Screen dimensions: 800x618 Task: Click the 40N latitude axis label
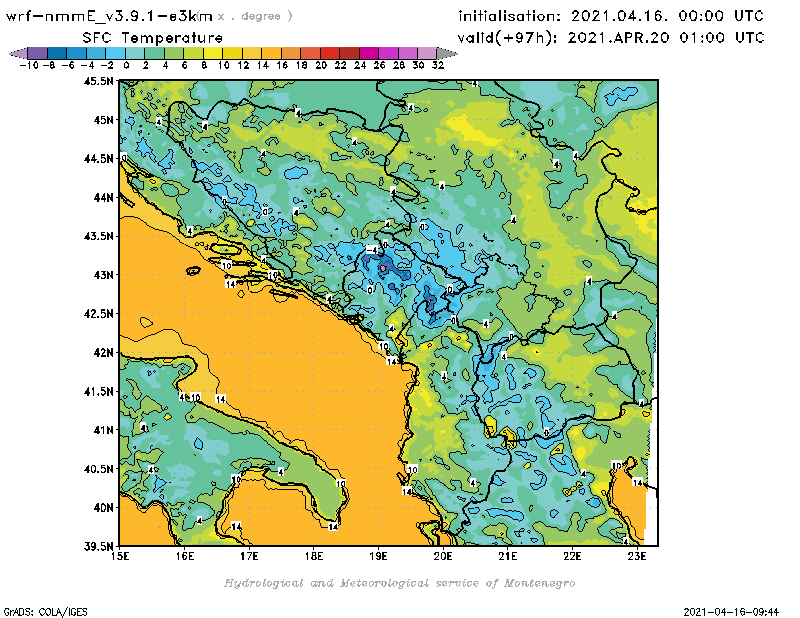tap(103, 507)
